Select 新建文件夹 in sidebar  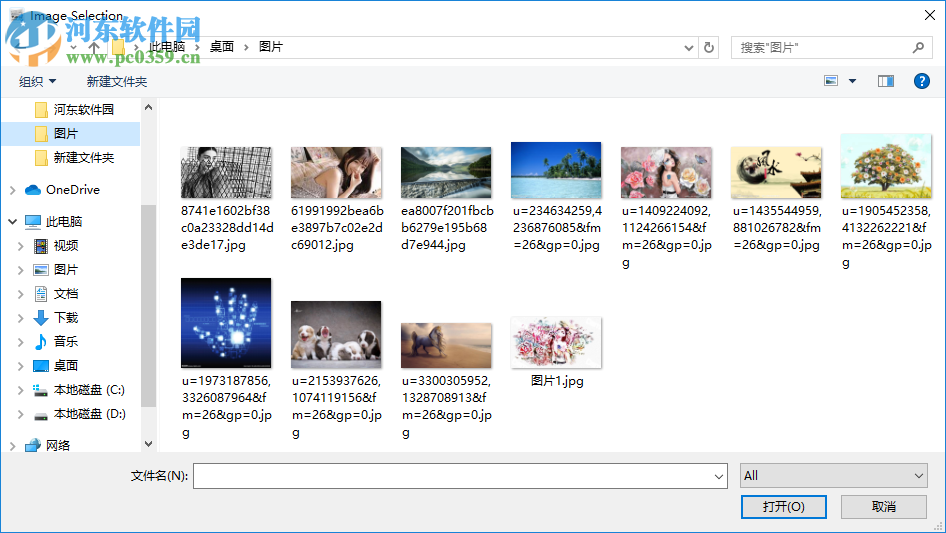(x=83, y=158)
